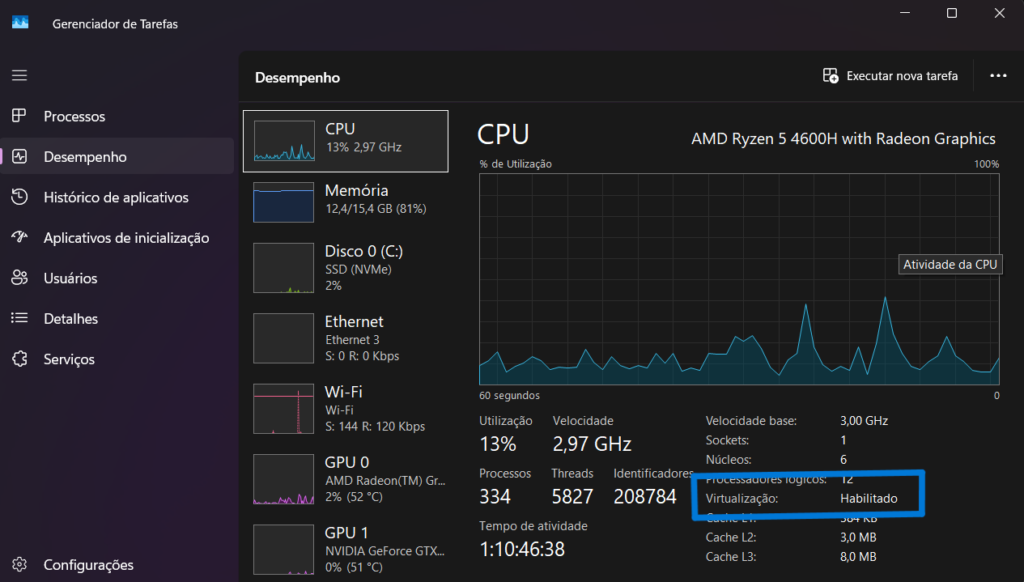Screen dimensions: 1024x582
Task: Open the Processos page icon
Action: (x=19, y=117)
